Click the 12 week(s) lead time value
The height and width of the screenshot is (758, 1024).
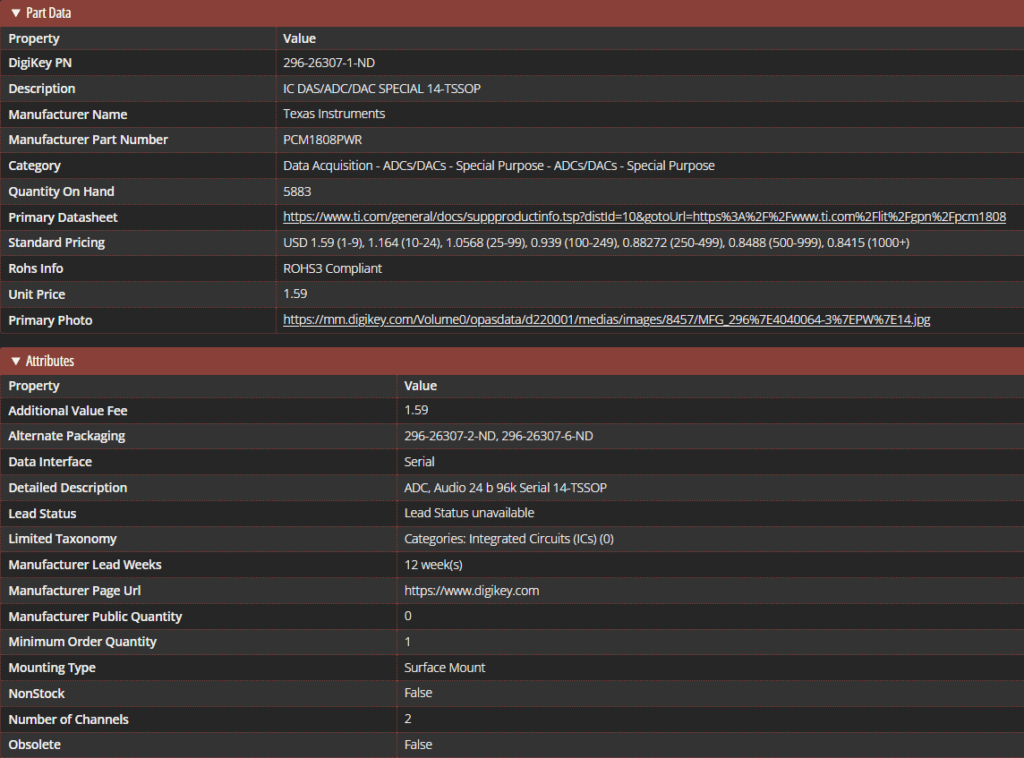click(433, 565)
